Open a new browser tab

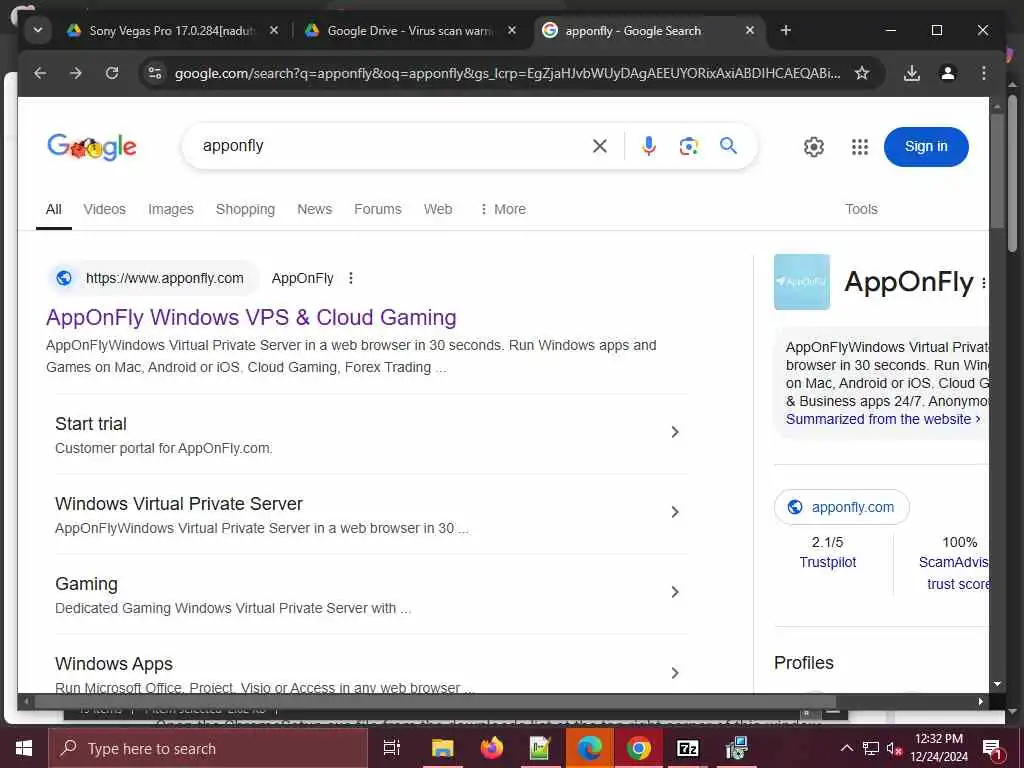pyautogui.click(x=786, y=31)
